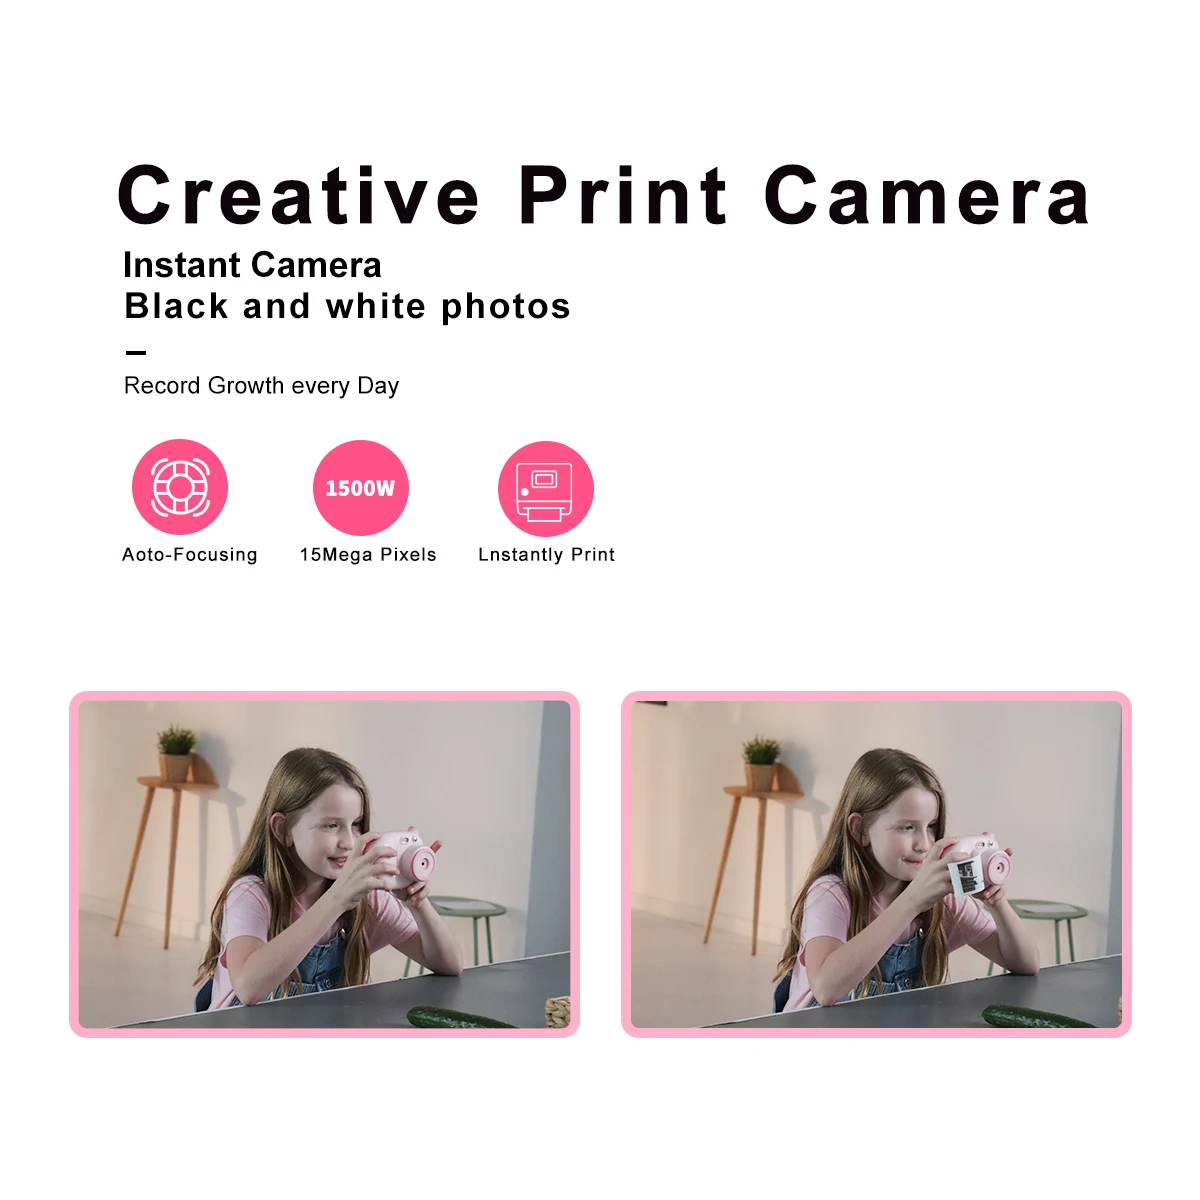1200x1200 pixels.
Task: Click the cucumber in the left photo
Action: pyautogui.click(x=460, y=1017)
